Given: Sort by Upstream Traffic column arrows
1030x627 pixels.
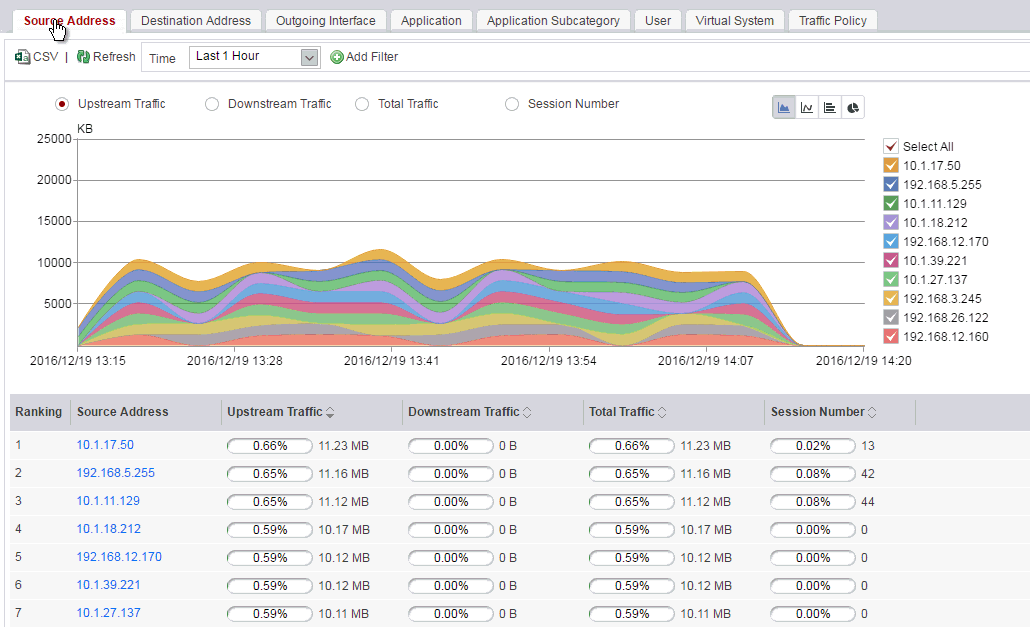Looking at the screenshot, I should pos(330,412).
